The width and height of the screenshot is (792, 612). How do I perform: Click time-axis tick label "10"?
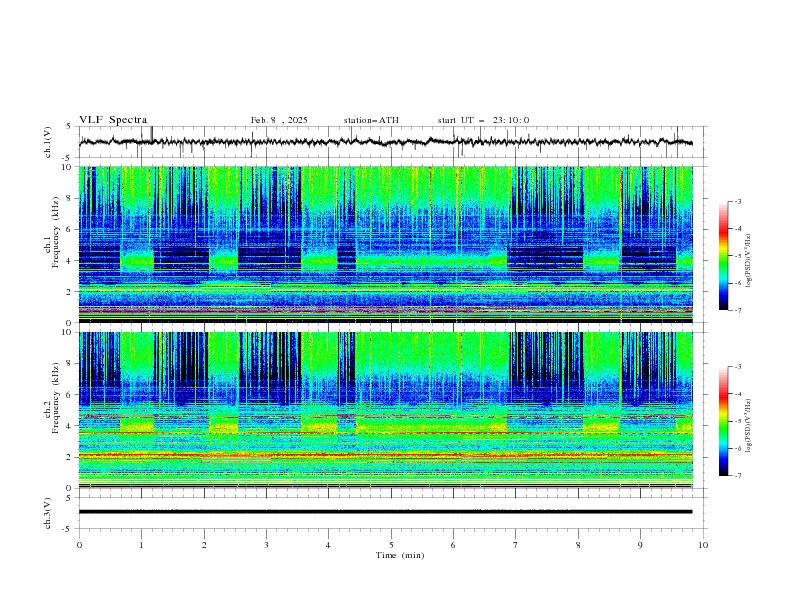pyautogui.click(x=703, y=545)
